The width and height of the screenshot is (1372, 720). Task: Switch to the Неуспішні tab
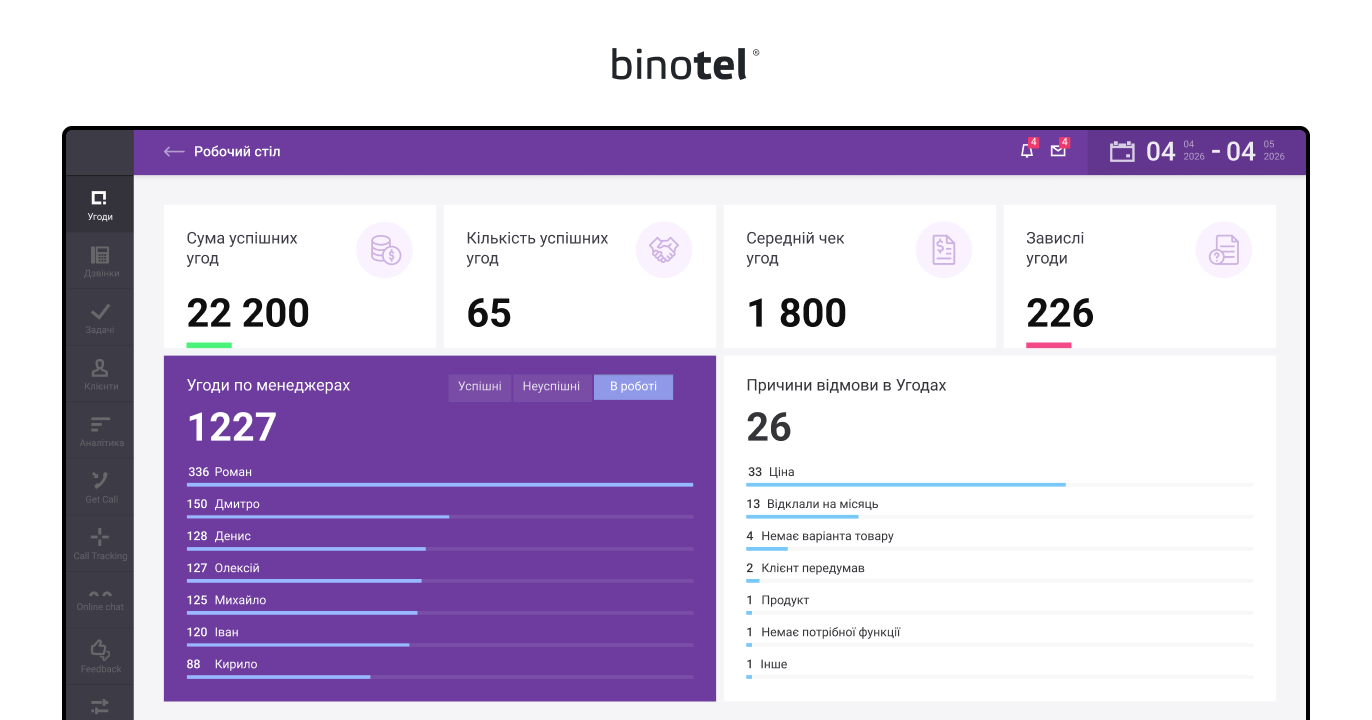click(x=551, y=387)
